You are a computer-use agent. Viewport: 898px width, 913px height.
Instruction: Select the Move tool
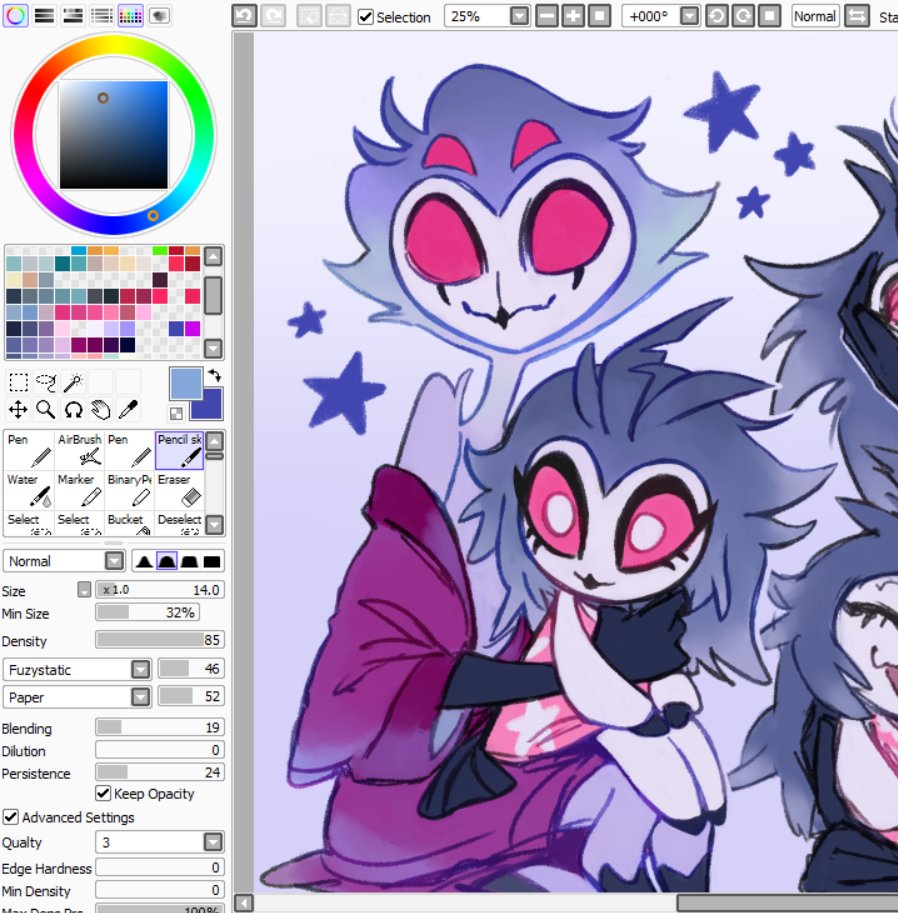click(18, 409)
